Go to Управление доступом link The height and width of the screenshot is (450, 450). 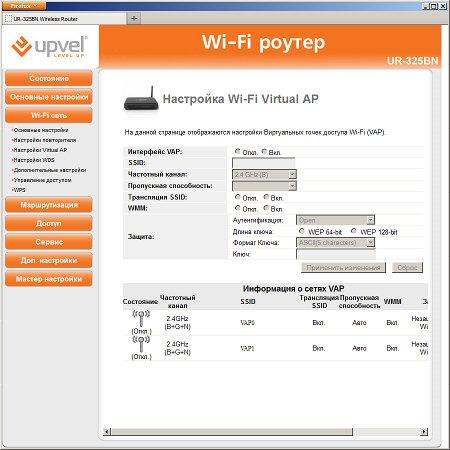(42, 180)
